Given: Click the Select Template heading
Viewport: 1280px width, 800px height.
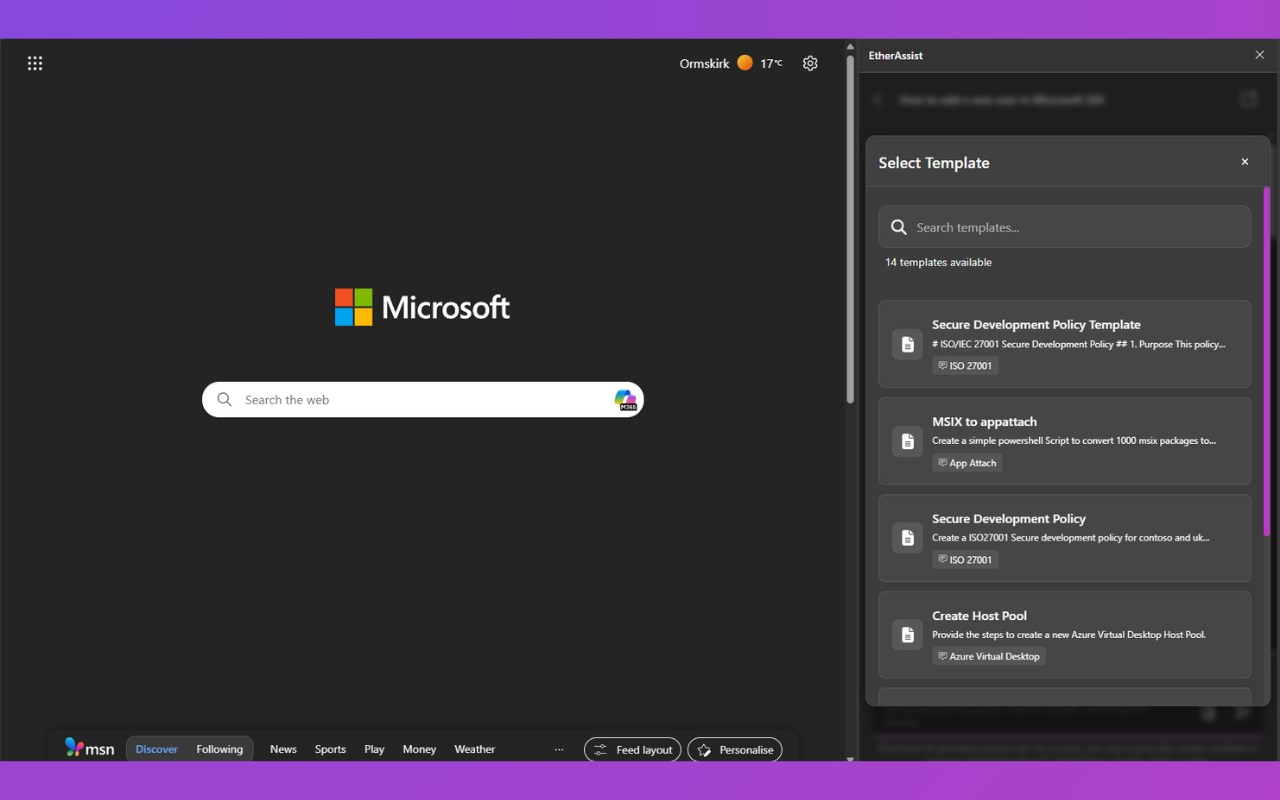Looking at the screenshot, I should coord(934,163).
